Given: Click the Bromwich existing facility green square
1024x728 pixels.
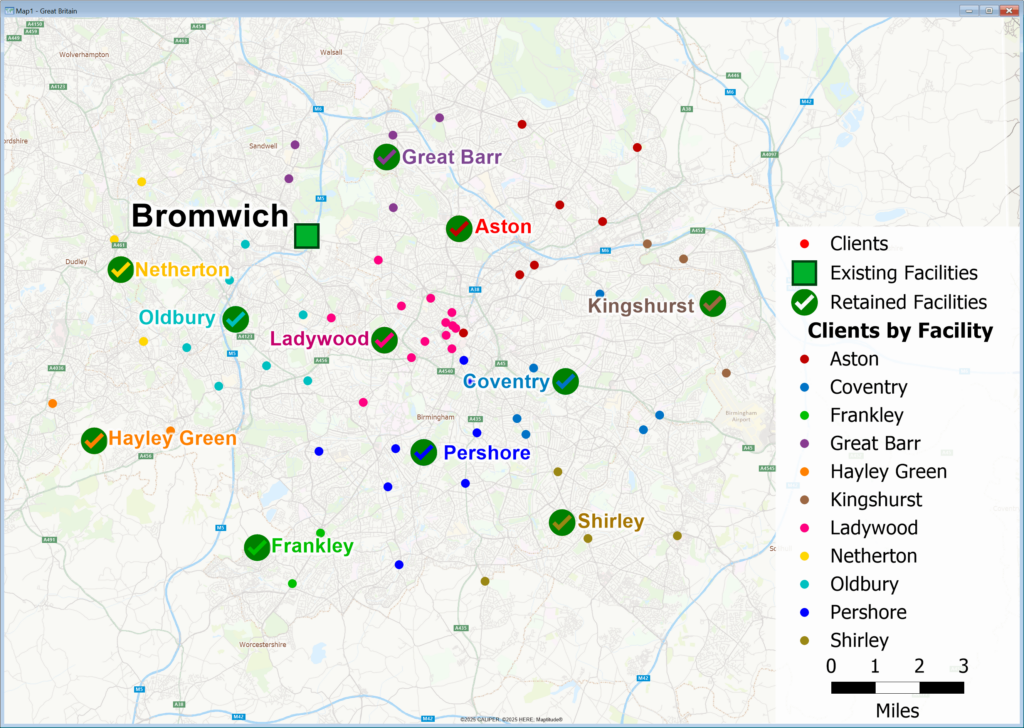Looking at the screenshot, I should [x=306, y=236].
